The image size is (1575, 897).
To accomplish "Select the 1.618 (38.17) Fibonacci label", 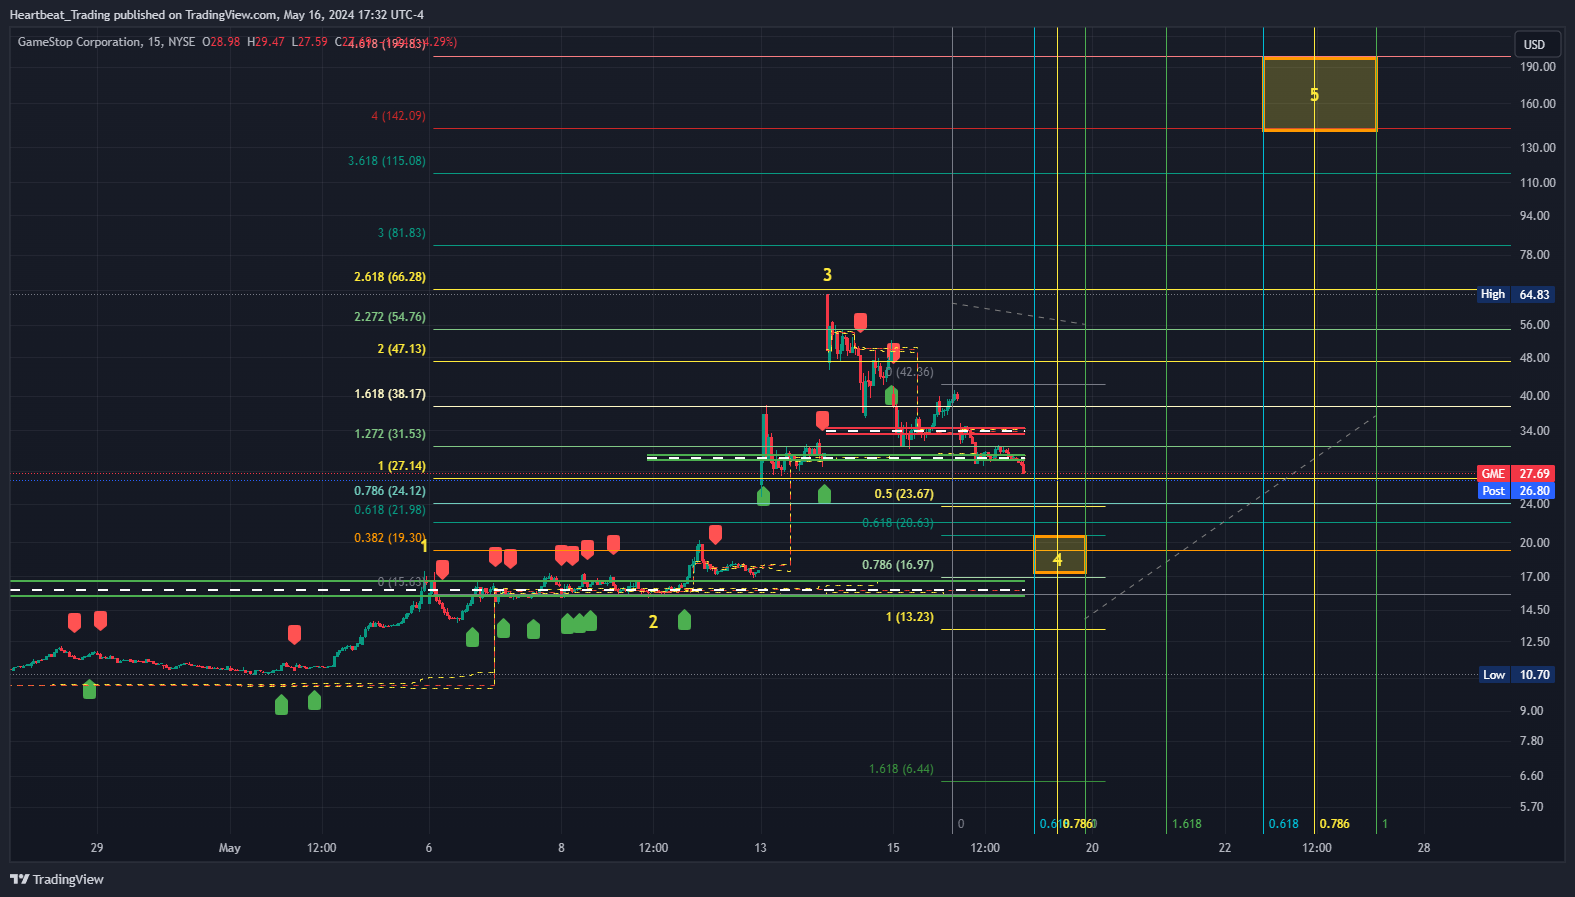I will point(390,394).
